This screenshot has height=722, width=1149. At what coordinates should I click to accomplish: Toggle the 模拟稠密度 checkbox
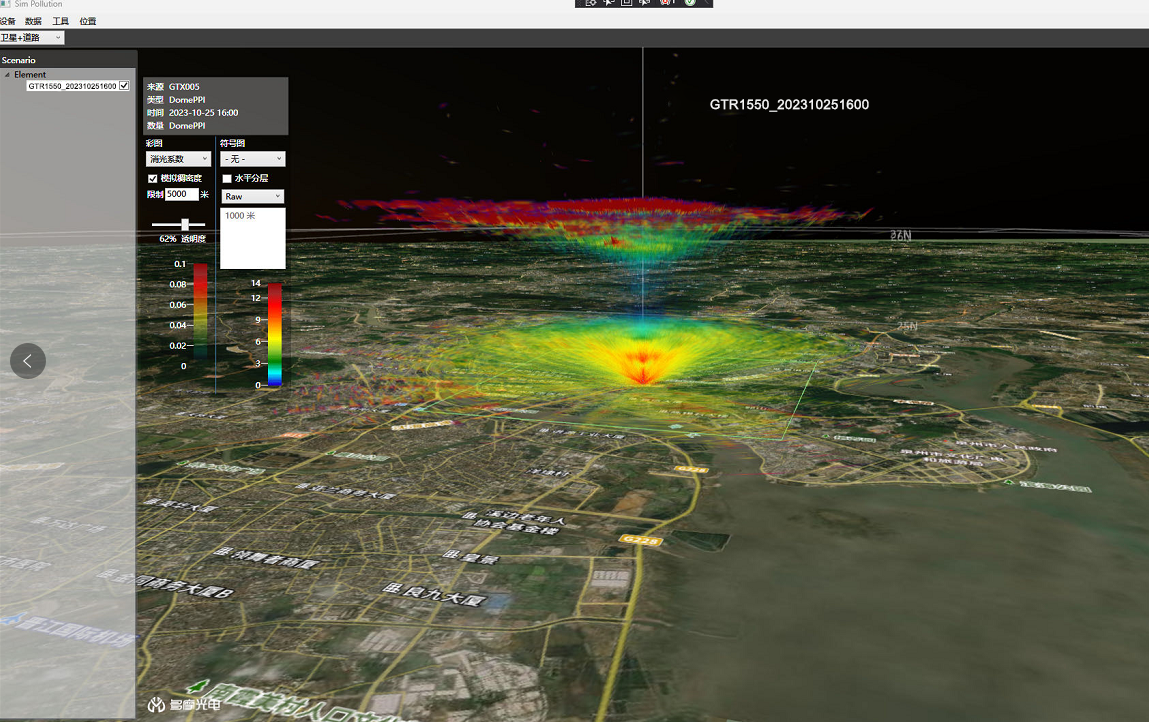point(153,178)
